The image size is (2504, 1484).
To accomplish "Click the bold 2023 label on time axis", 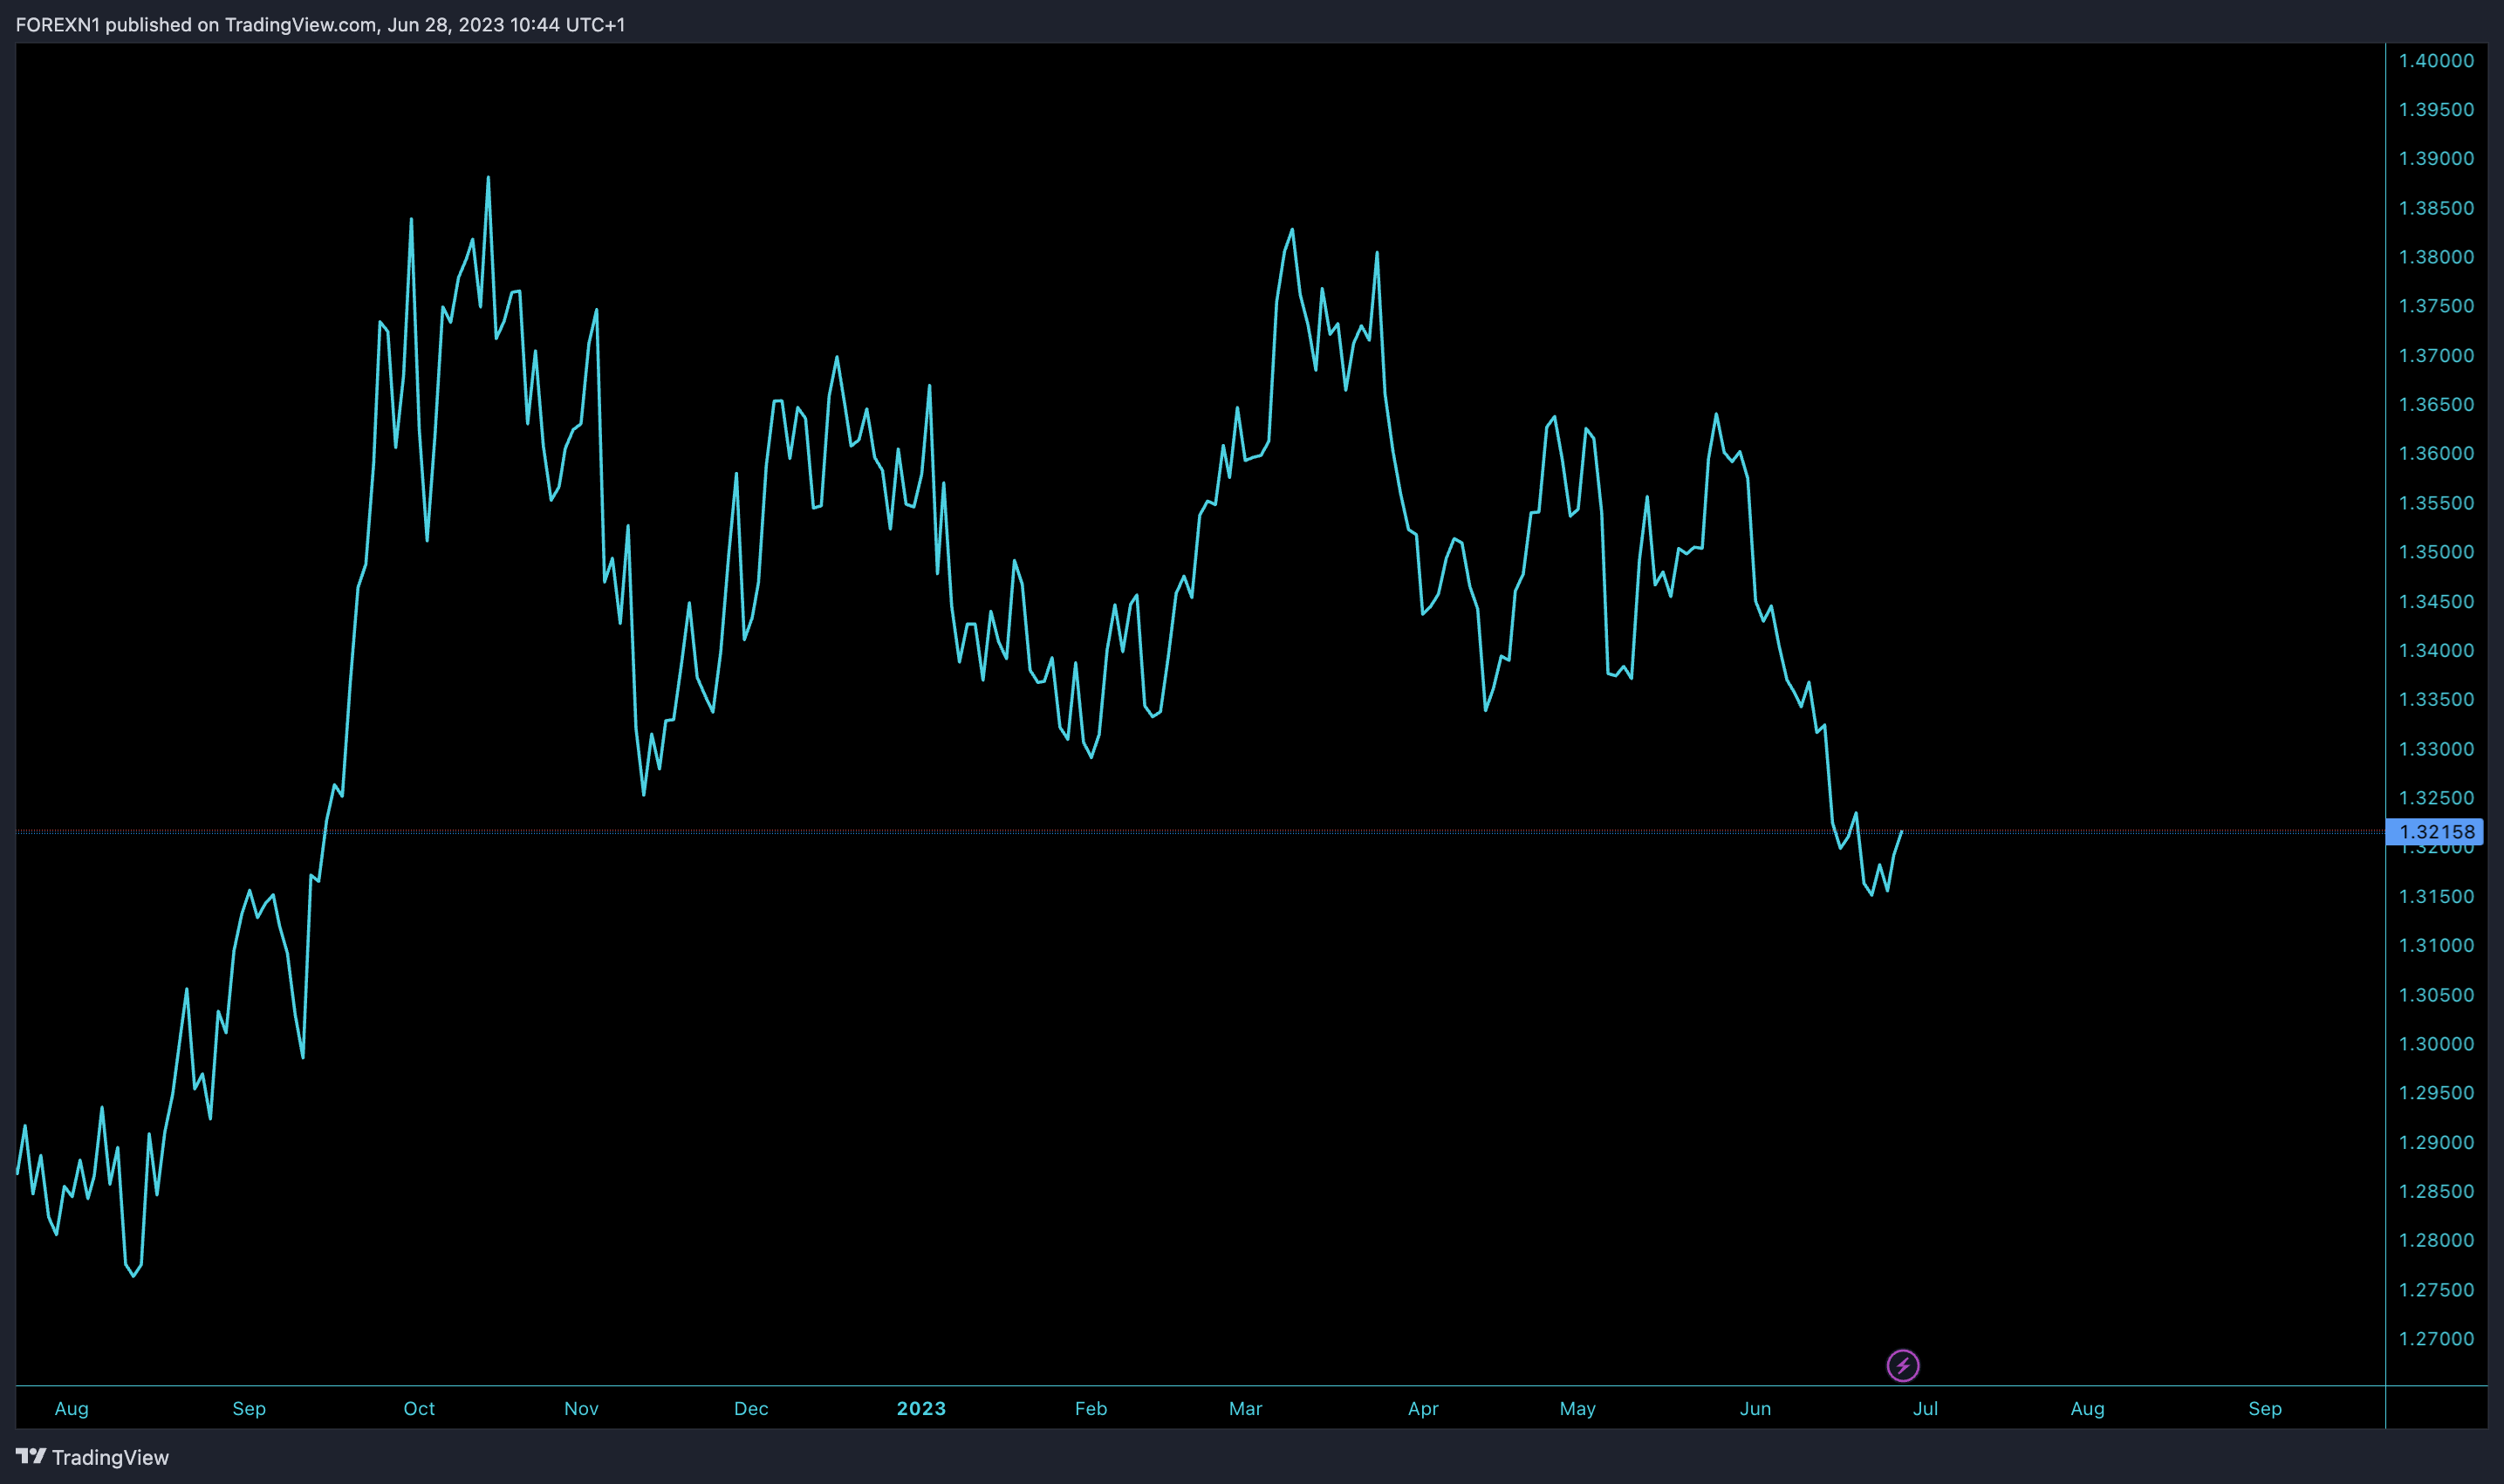I will (x=921, y=1408).
